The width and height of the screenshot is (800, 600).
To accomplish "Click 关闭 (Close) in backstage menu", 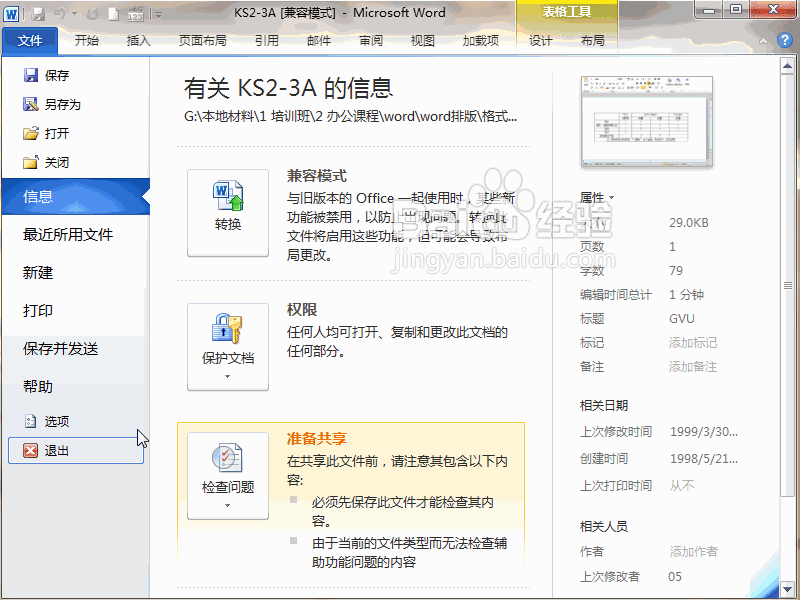I will coord(46,163).
